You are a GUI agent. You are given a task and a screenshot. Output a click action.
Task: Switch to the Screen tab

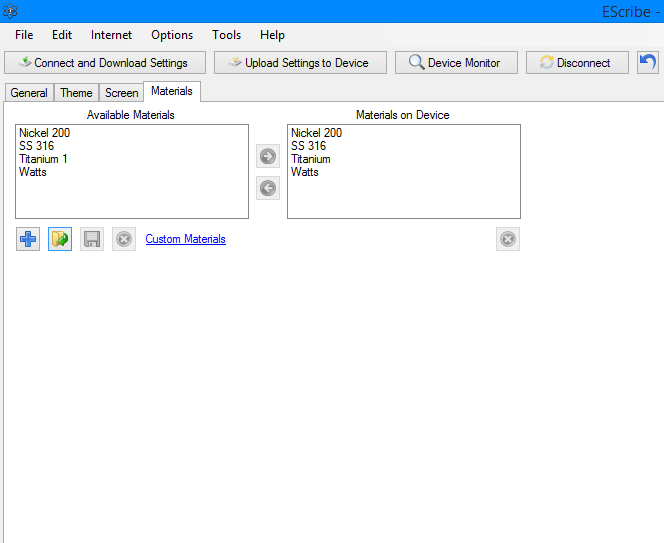click(x=122, y=93)
